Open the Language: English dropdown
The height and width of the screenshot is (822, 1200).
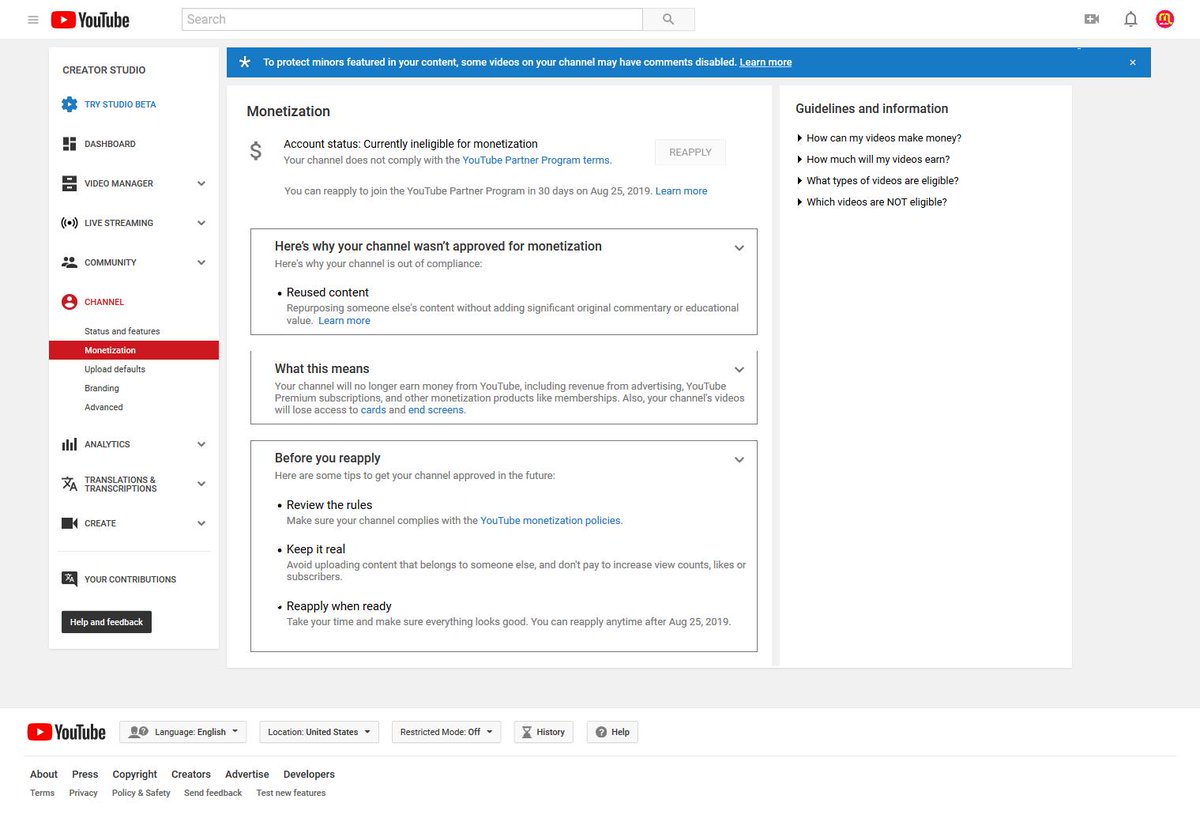click(x=183, y=732)
